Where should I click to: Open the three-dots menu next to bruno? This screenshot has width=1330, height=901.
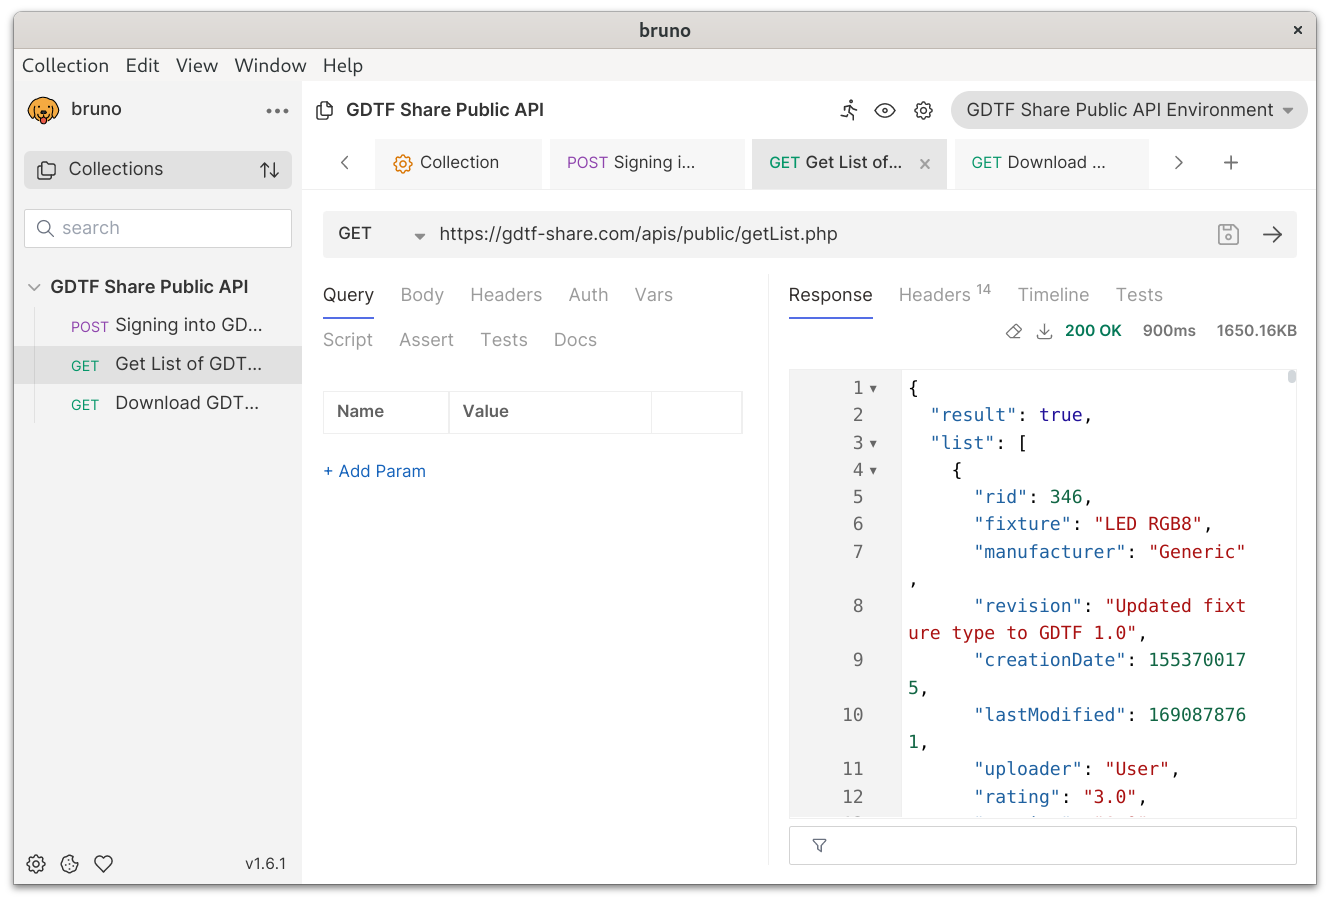click(277, 111)
